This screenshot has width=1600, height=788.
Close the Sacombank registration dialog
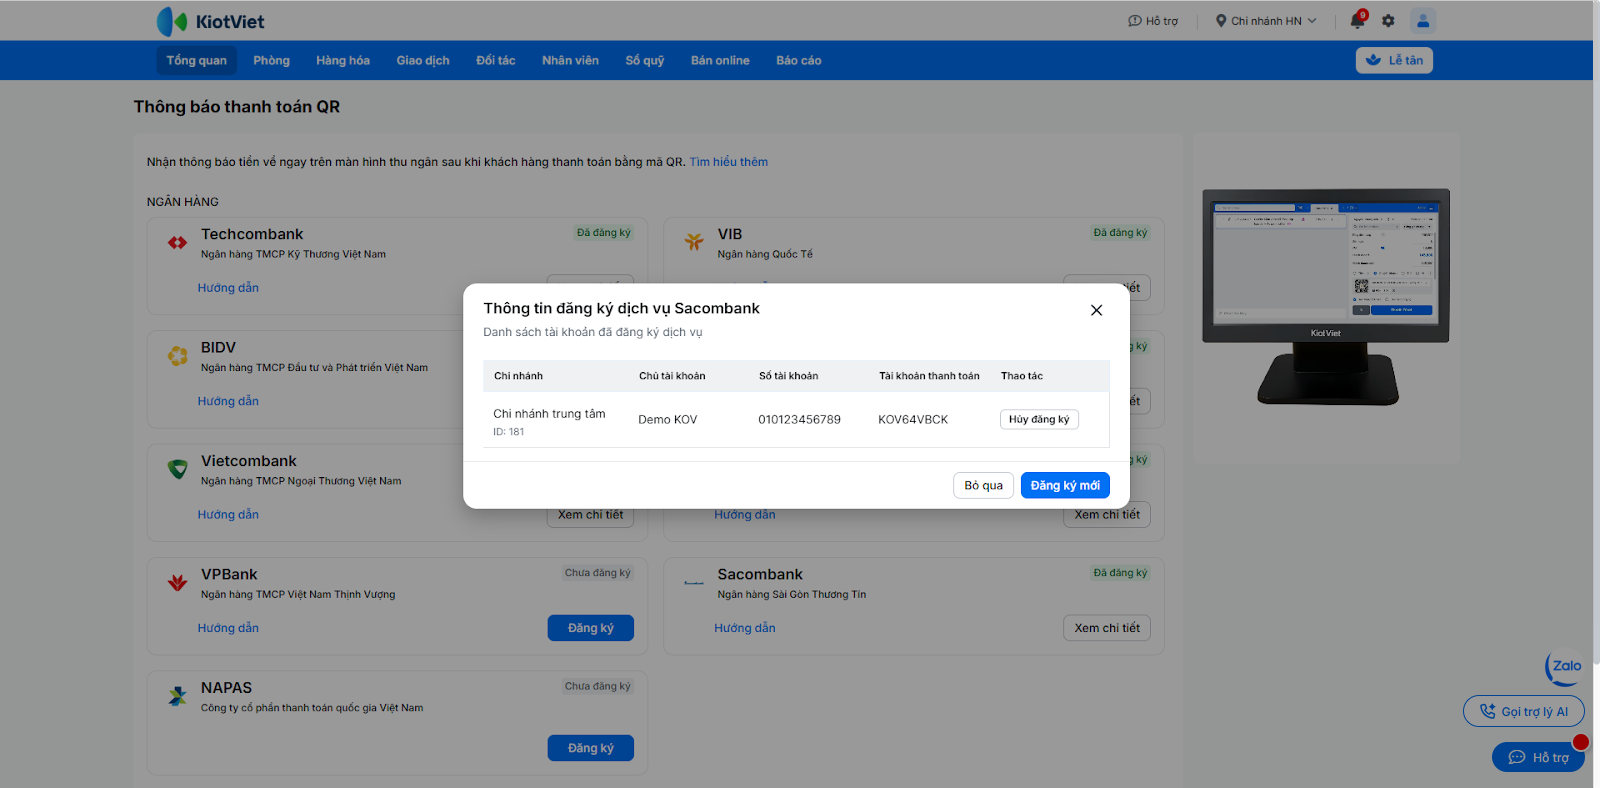point(1096,310)
